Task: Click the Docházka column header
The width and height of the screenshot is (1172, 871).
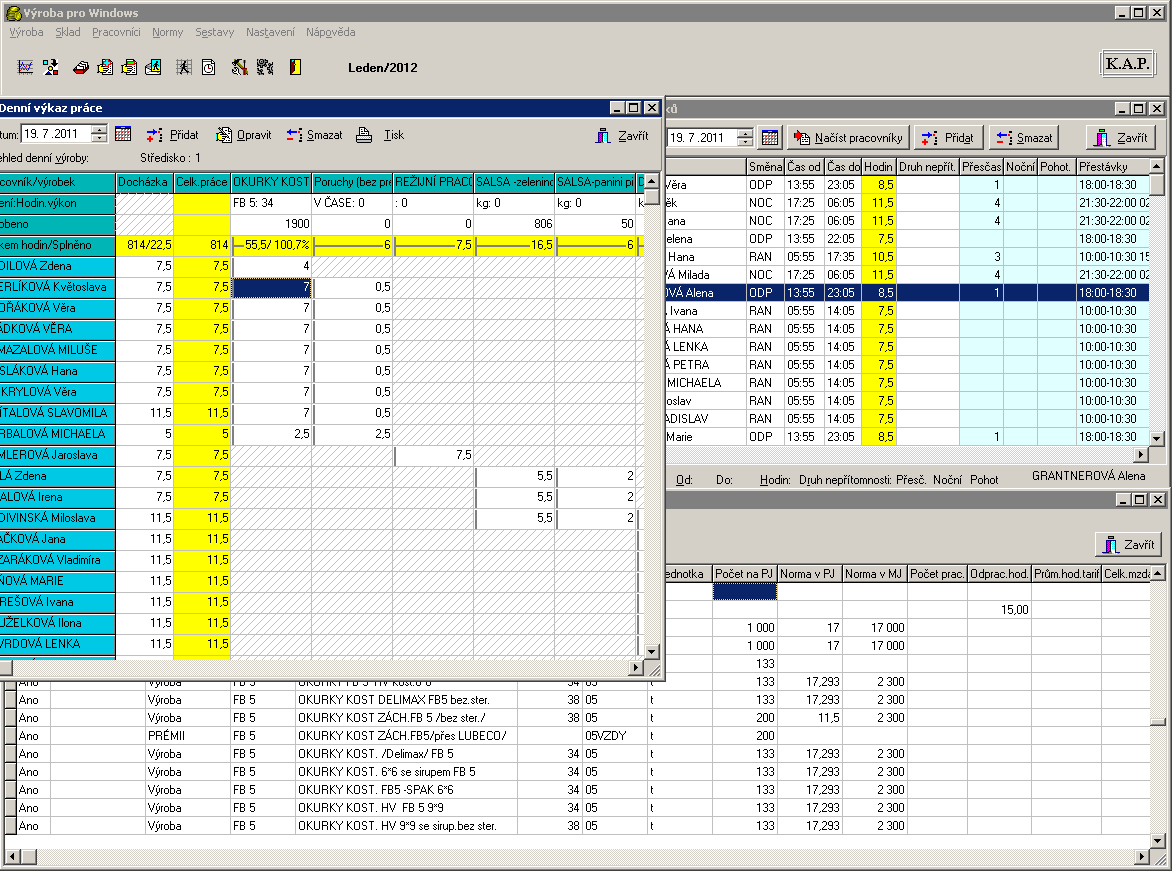Action: 144,182
